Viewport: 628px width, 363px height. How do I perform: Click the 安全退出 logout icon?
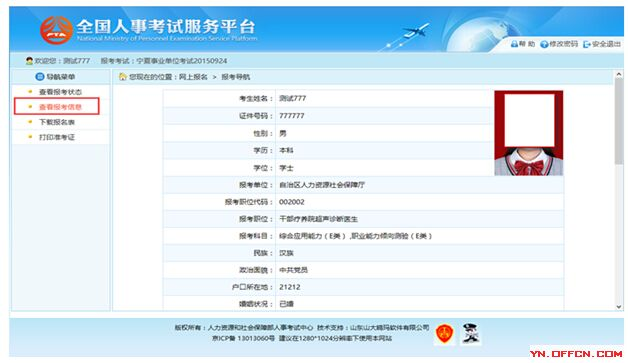[587, 44]
